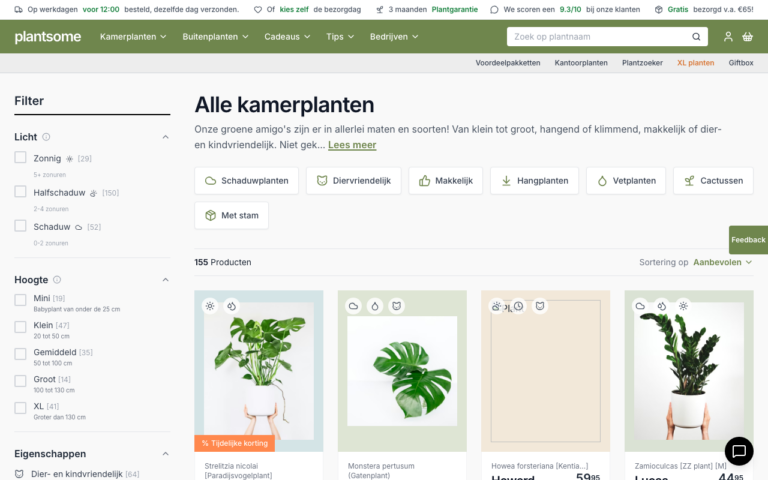The width and height of the screenshot is (768, 480).
Task: Open the Plantzoeker link
Action: pyautogui.click(x=642, y=63)
